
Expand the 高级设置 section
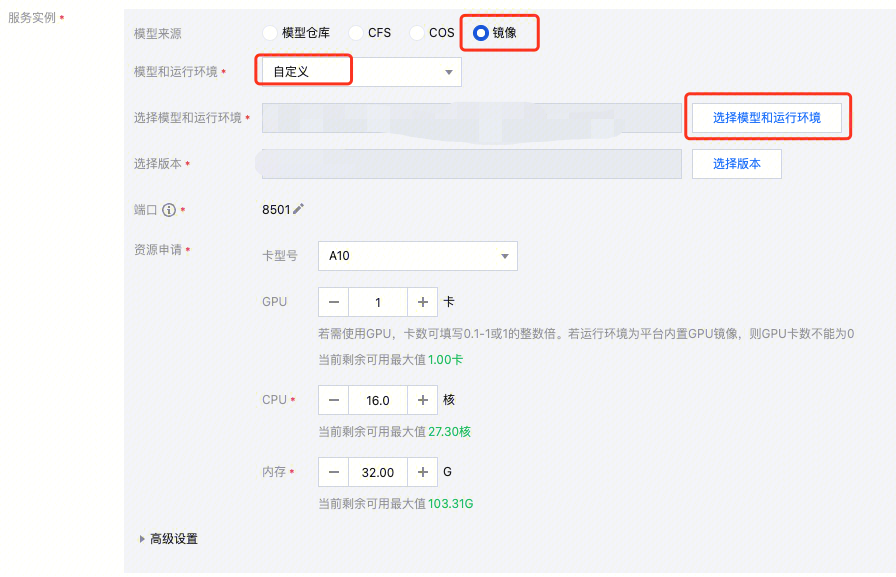pos(169,539)
